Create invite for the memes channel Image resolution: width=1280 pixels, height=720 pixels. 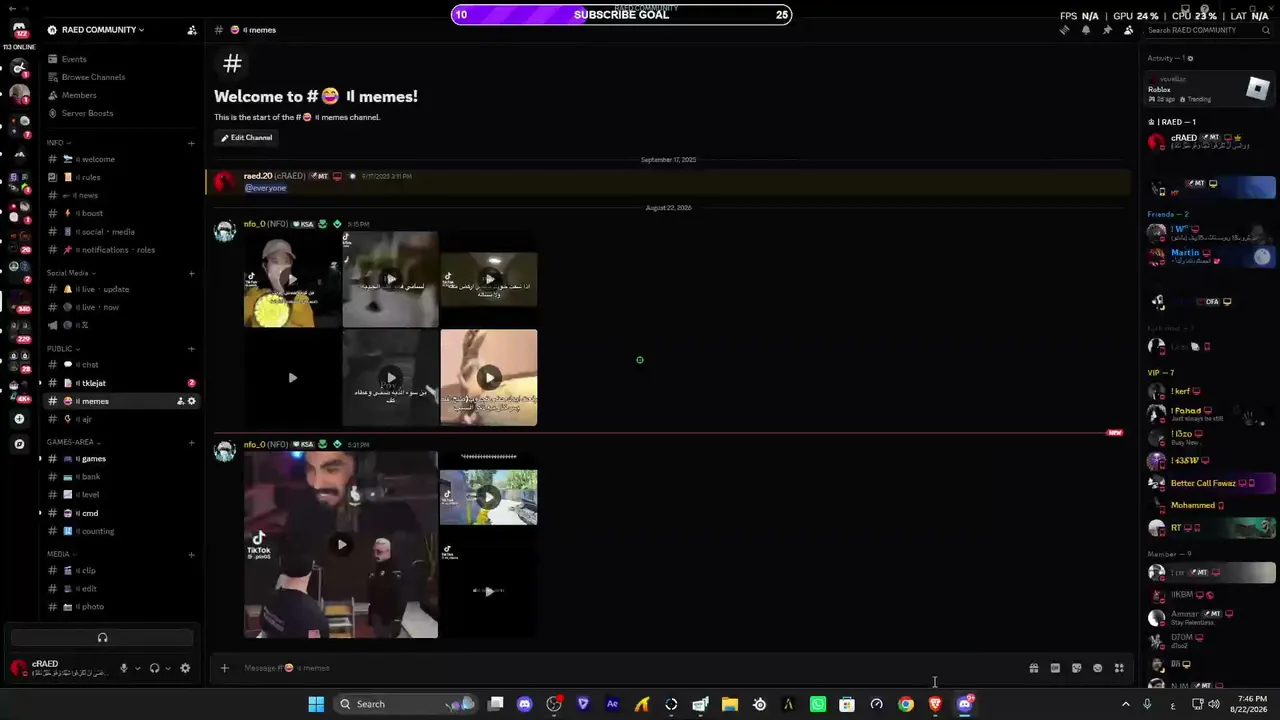[180, 401]
